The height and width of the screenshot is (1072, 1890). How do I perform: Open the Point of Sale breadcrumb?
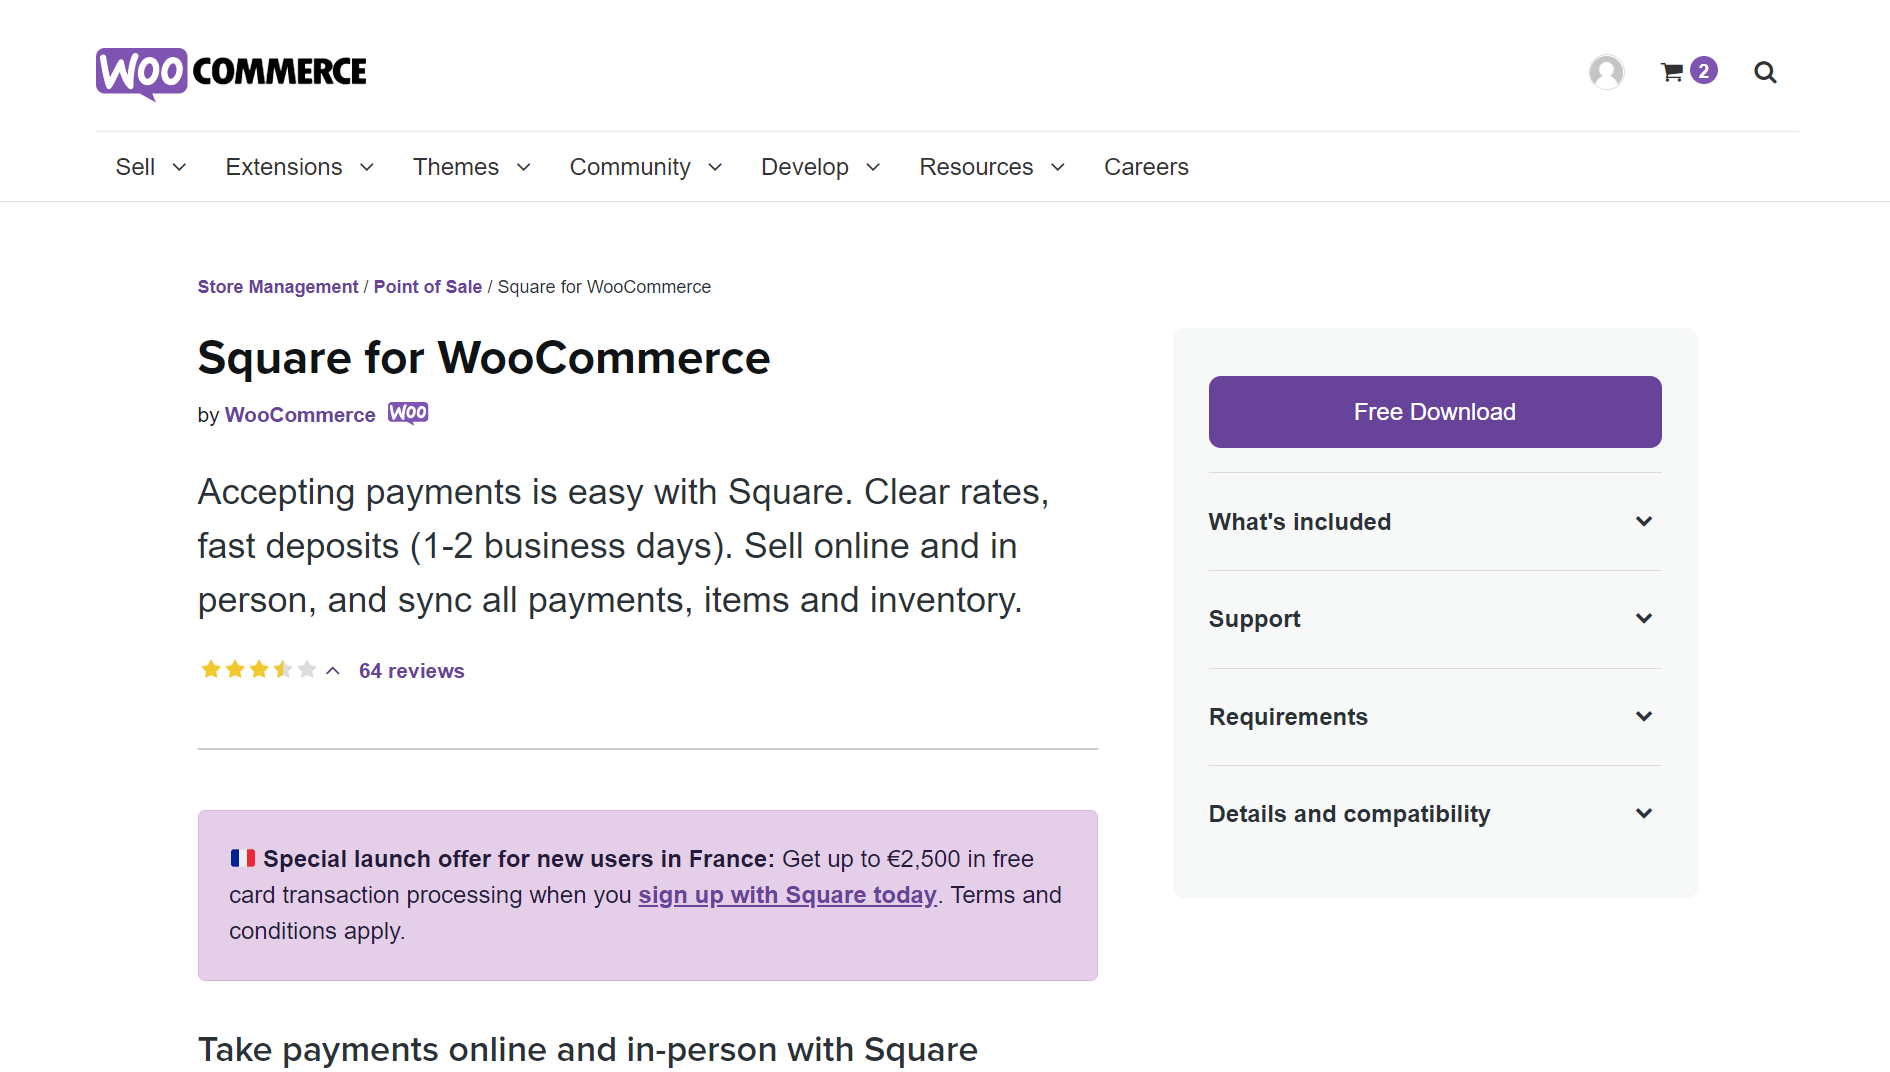(x=428, y=287)
